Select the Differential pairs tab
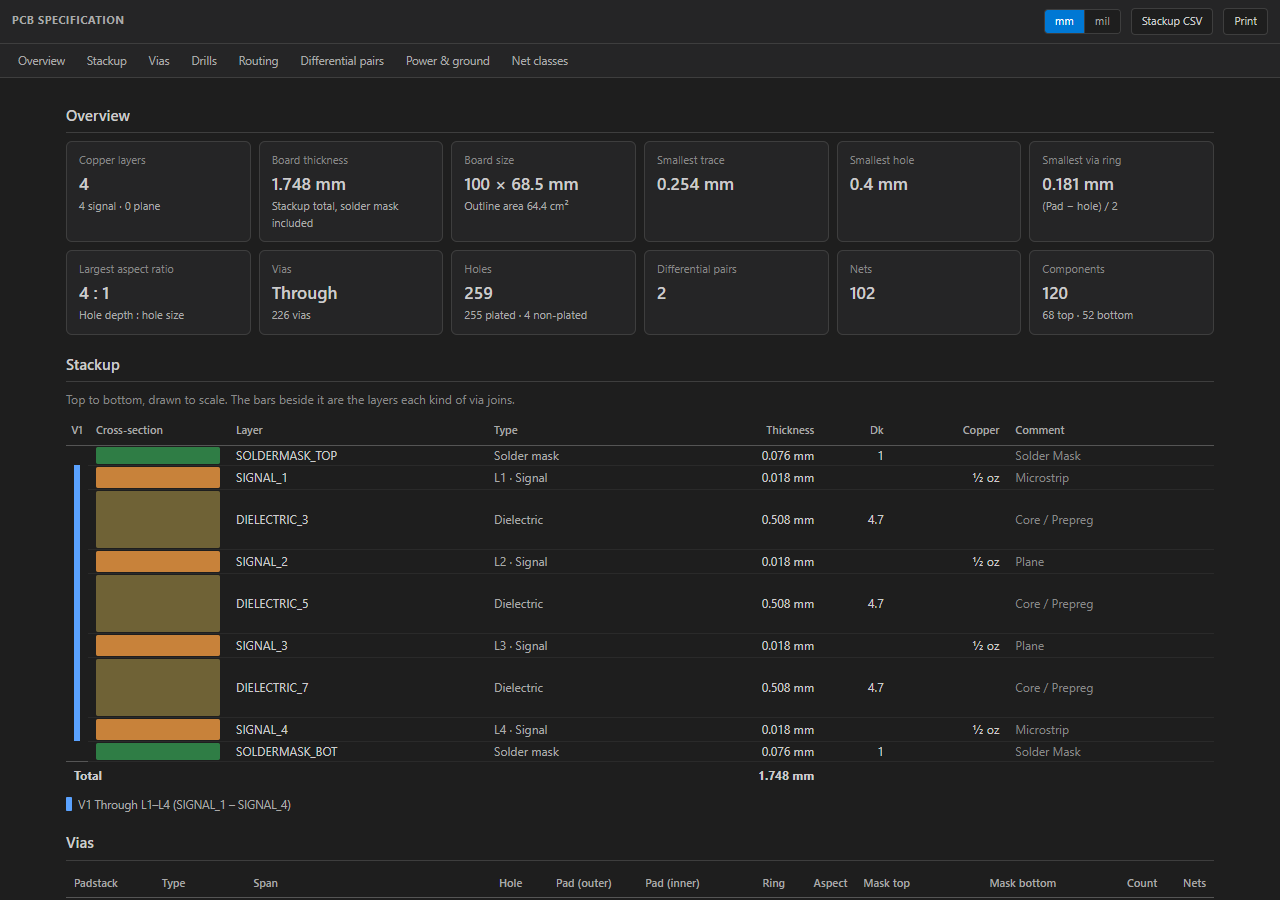Viewport: 1280px width, 900px height. [342, 61]
